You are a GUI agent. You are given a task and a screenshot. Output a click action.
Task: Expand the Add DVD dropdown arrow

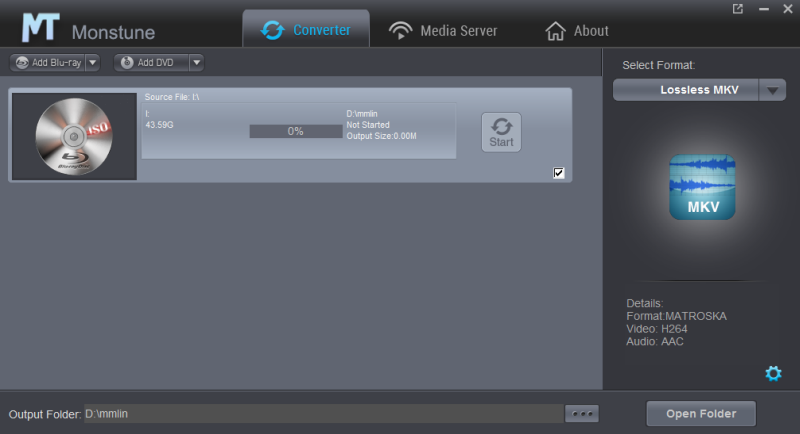pos(195,63)
